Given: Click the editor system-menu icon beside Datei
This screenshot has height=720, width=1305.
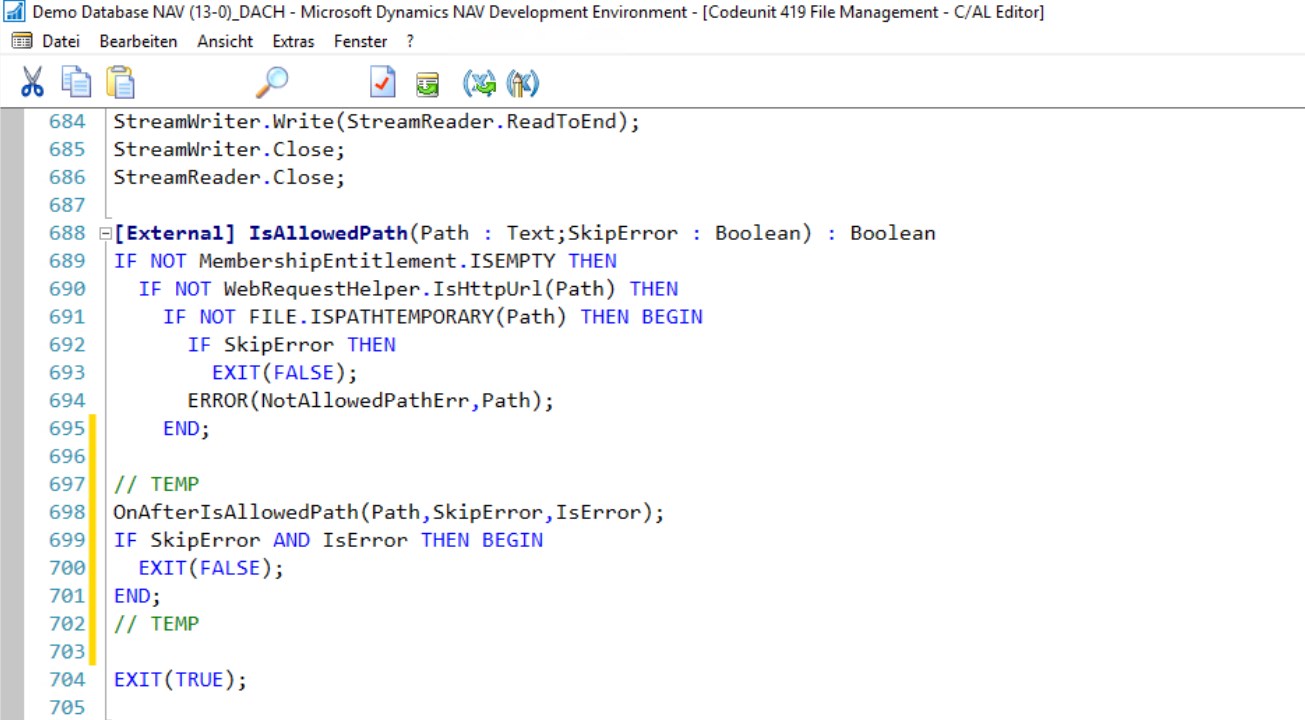Looking at the screenshot, I should pos(22,41).
